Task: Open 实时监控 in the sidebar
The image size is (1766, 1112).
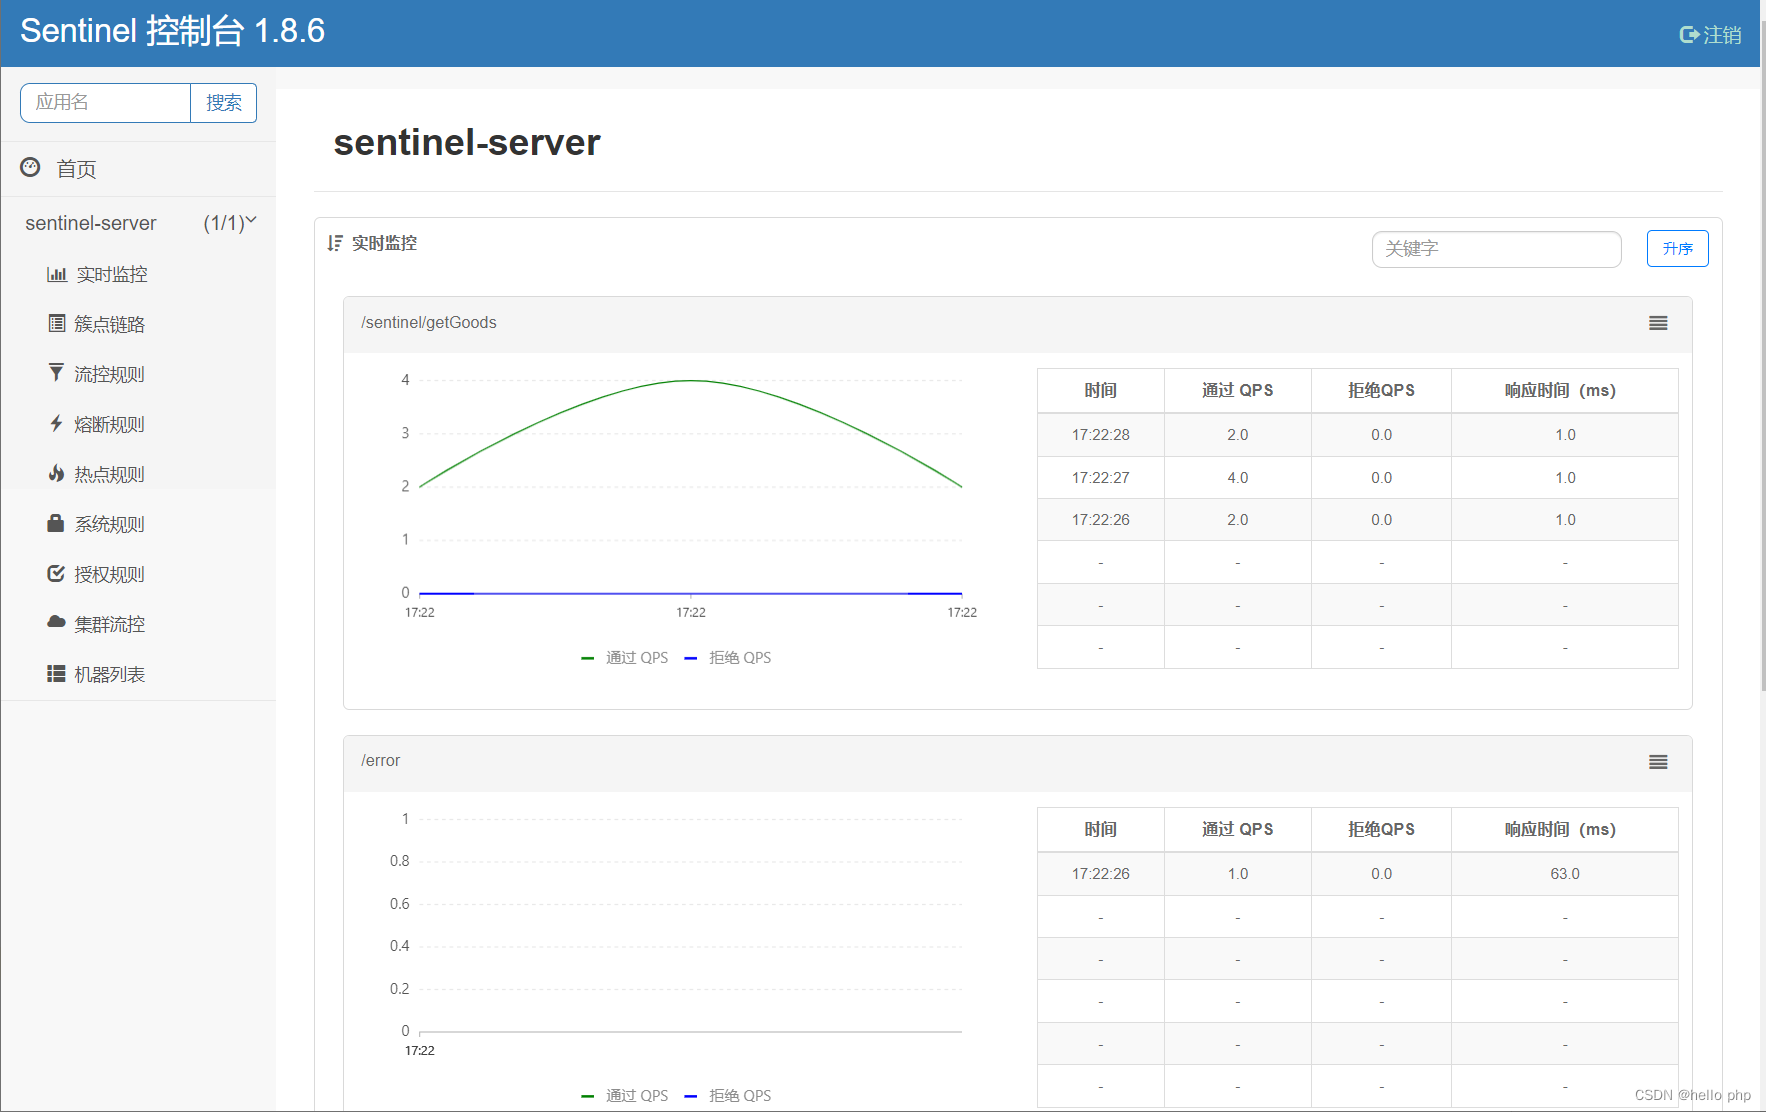Action: tap(112, 274)
